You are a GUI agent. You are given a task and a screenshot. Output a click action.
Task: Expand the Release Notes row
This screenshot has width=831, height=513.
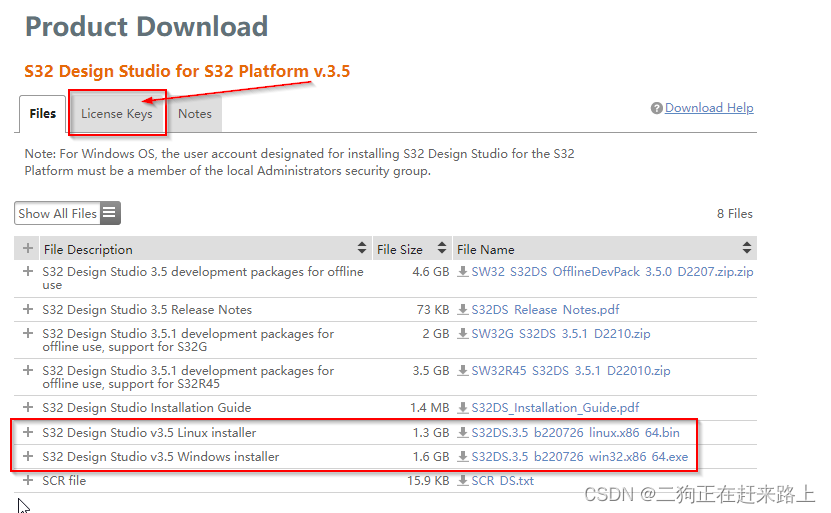tap(28, 309)
